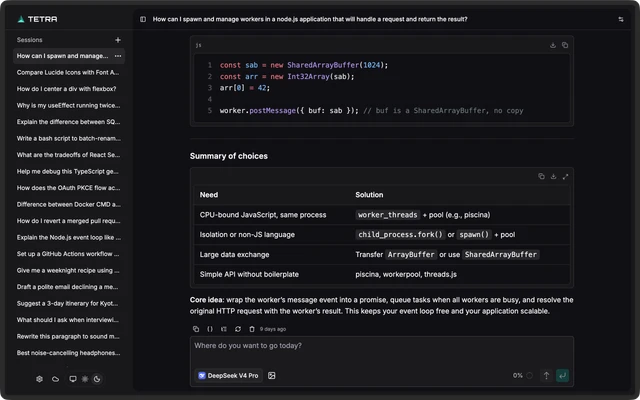The width and height of the screenshot is (640, 400).
Task: Copy the summary table
Action: click(x=541, y=176)
